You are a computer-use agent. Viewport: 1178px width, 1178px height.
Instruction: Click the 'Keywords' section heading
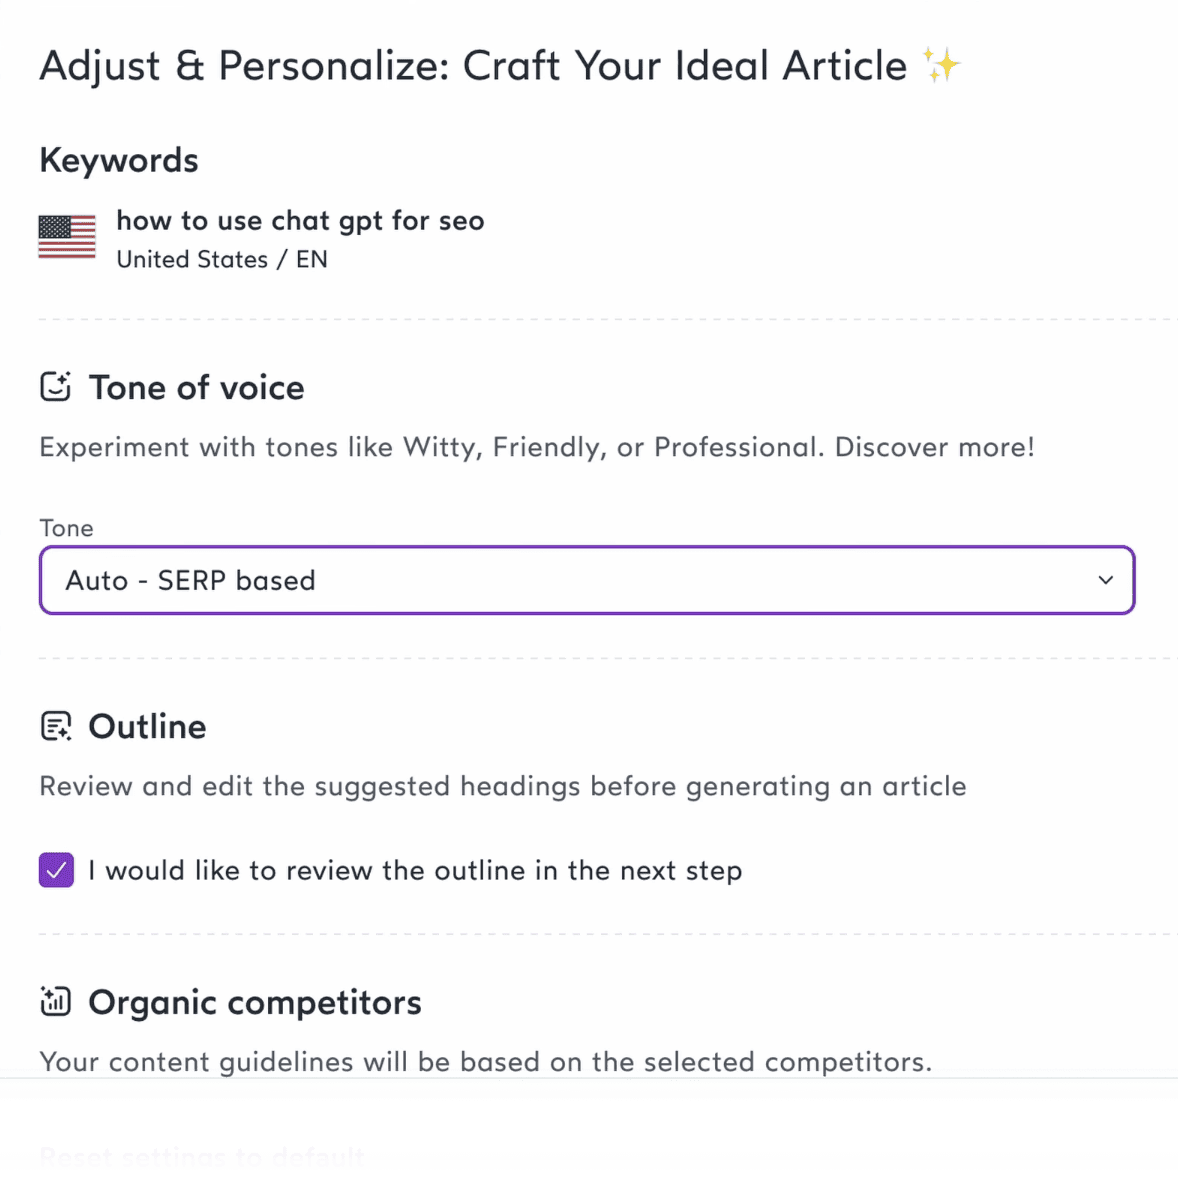118,159
